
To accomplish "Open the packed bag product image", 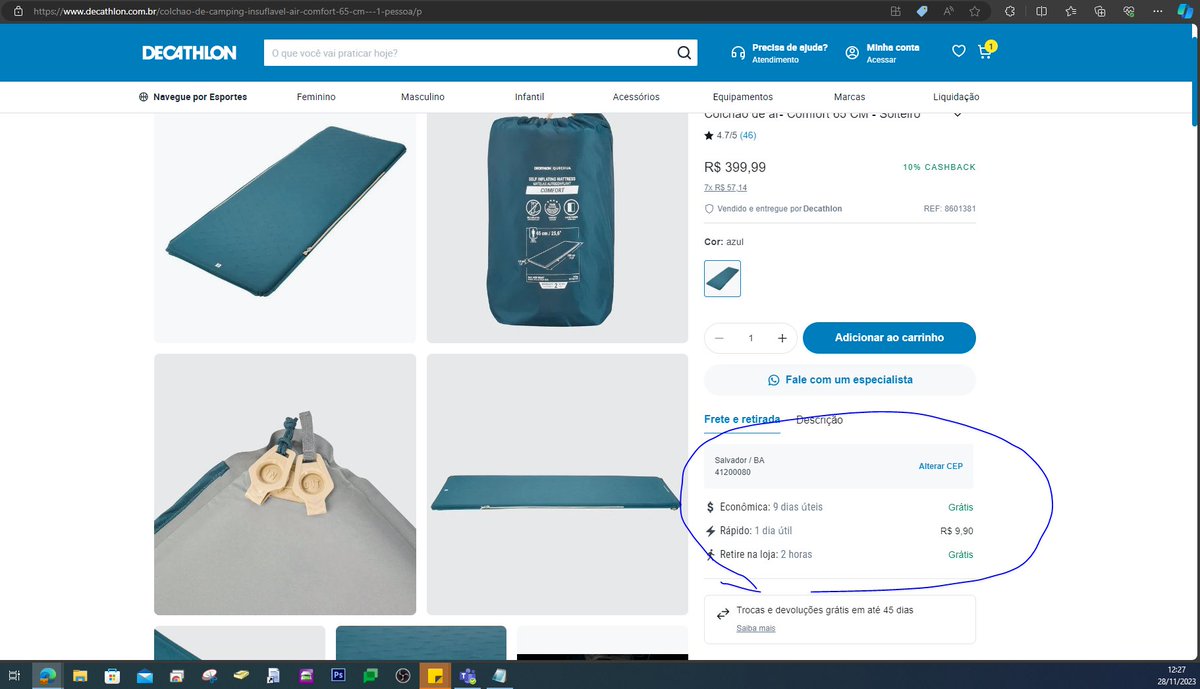I will (557, 227).
